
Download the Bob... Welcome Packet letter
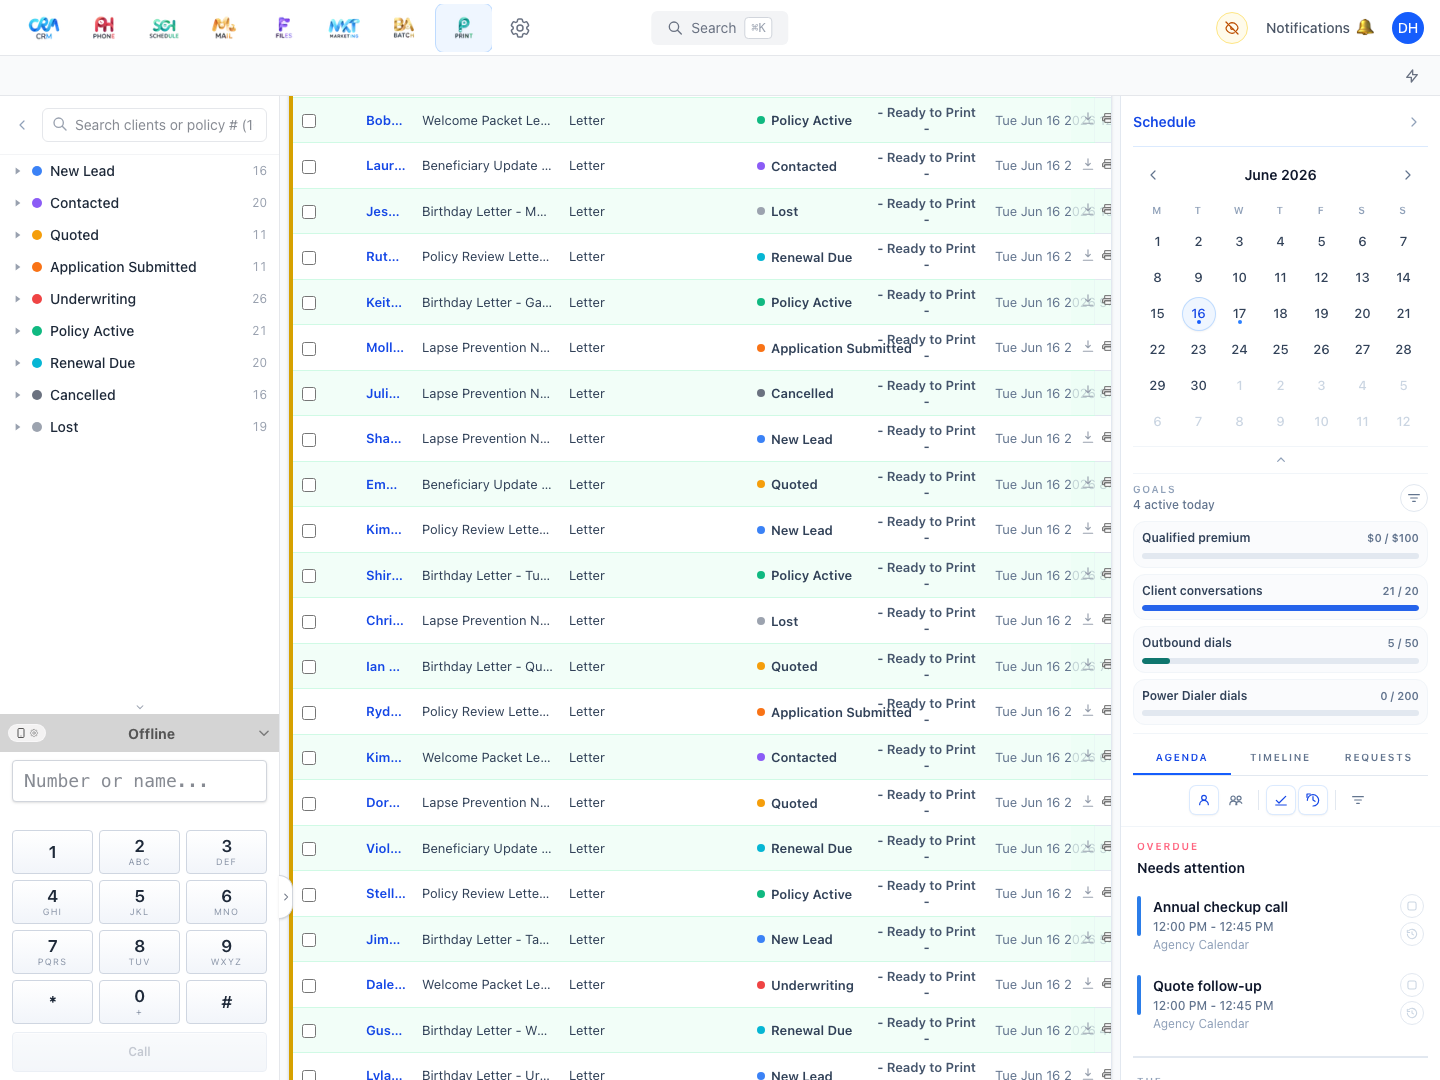[1088, 119]
